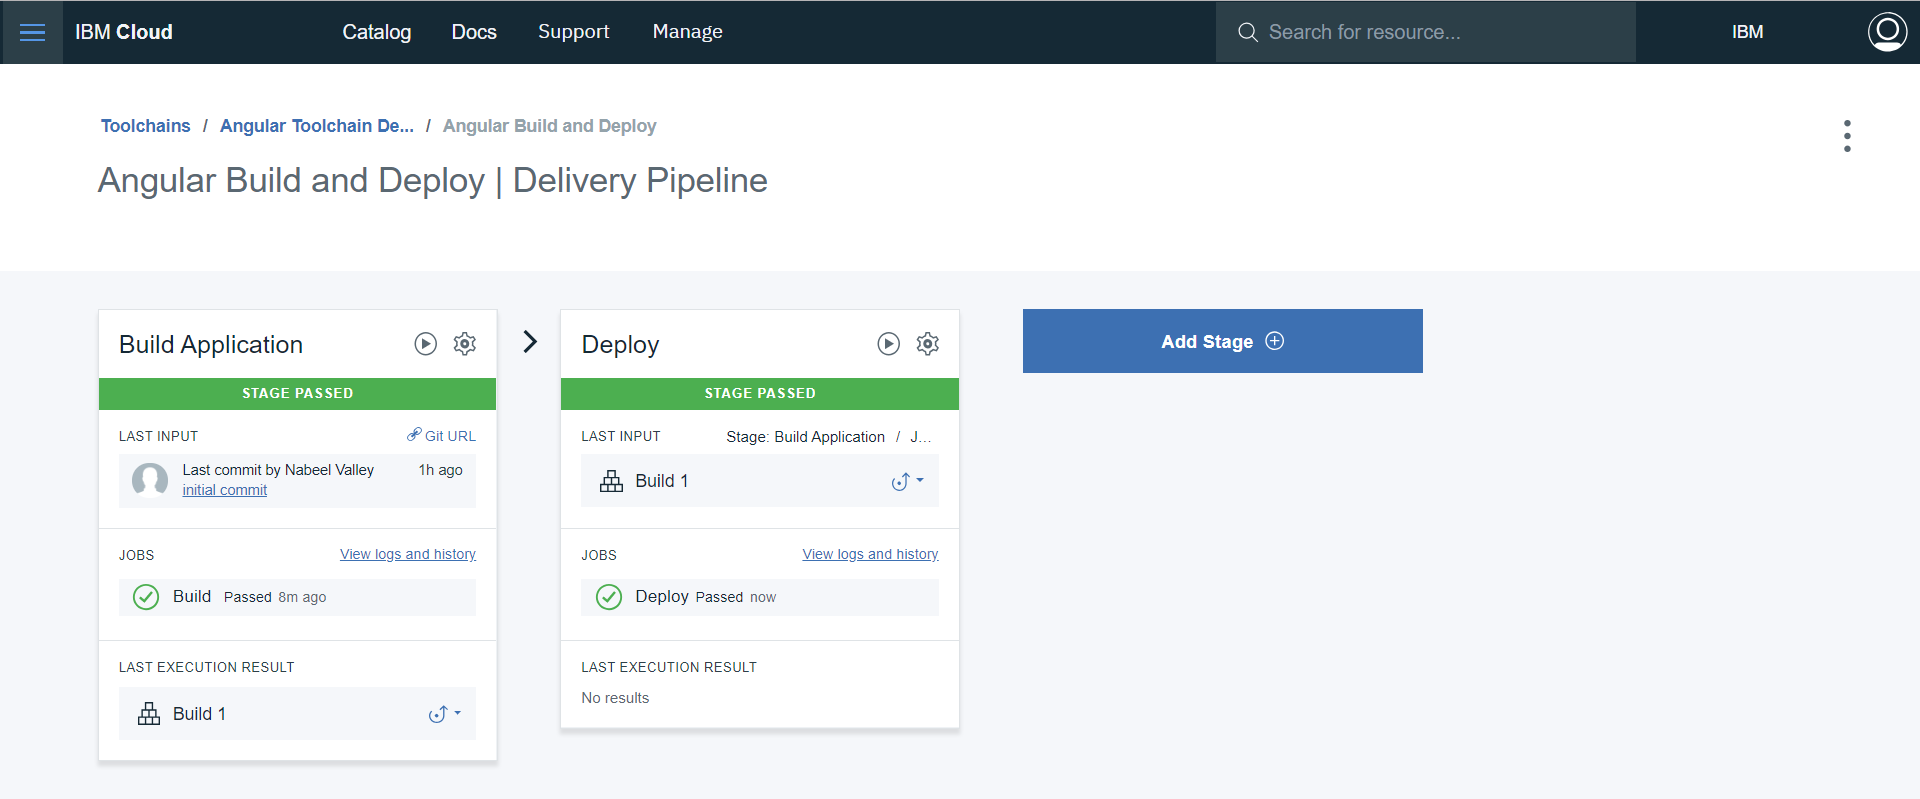This screenshot has width=1920, height=799.
Task: Click Build Application STAGE PASSED banner
Action: tap(297, 393)
